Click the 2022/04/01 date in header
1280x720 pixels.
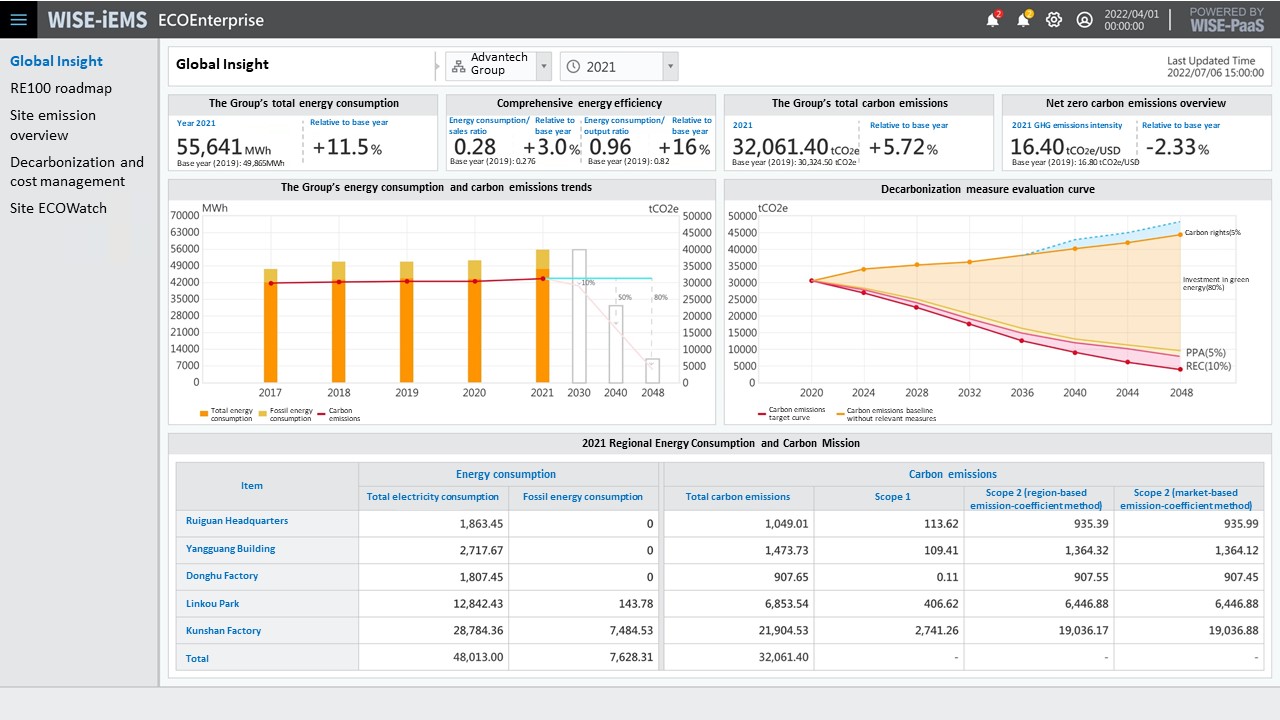(x=1131, y=14)
